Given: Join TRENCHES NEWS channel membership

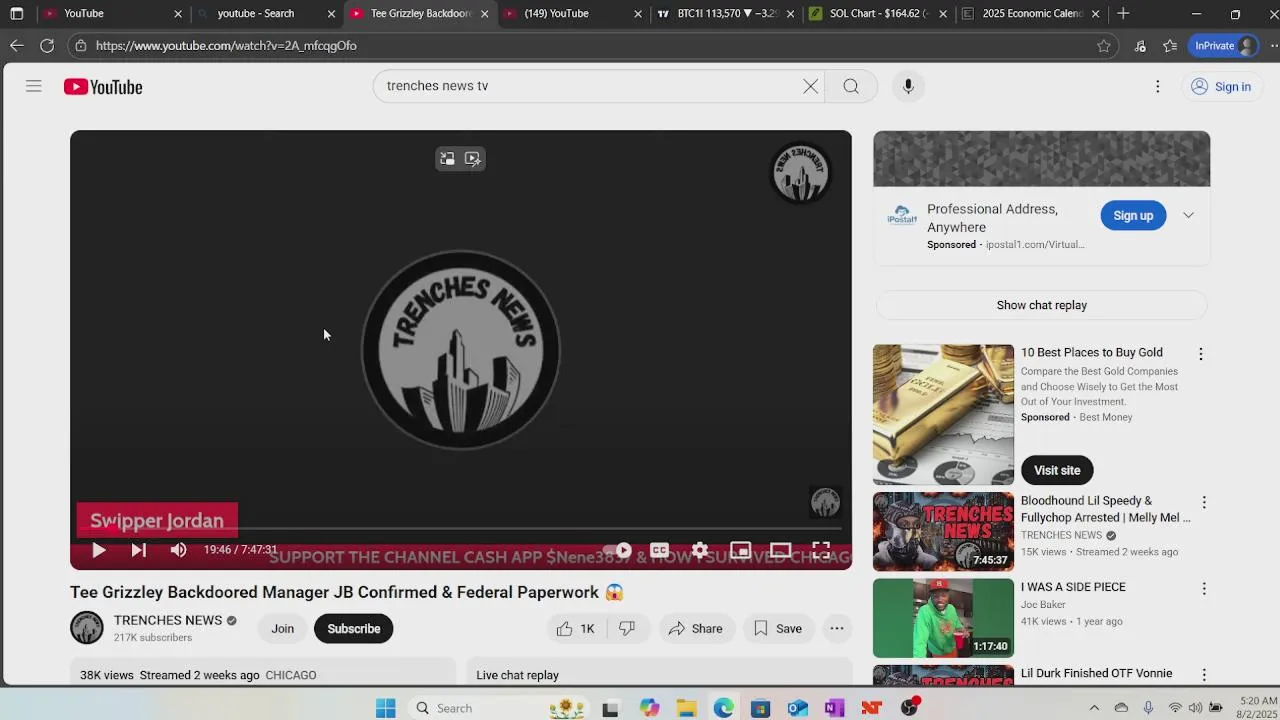Looking at the screenshot, I should point(283,628).
